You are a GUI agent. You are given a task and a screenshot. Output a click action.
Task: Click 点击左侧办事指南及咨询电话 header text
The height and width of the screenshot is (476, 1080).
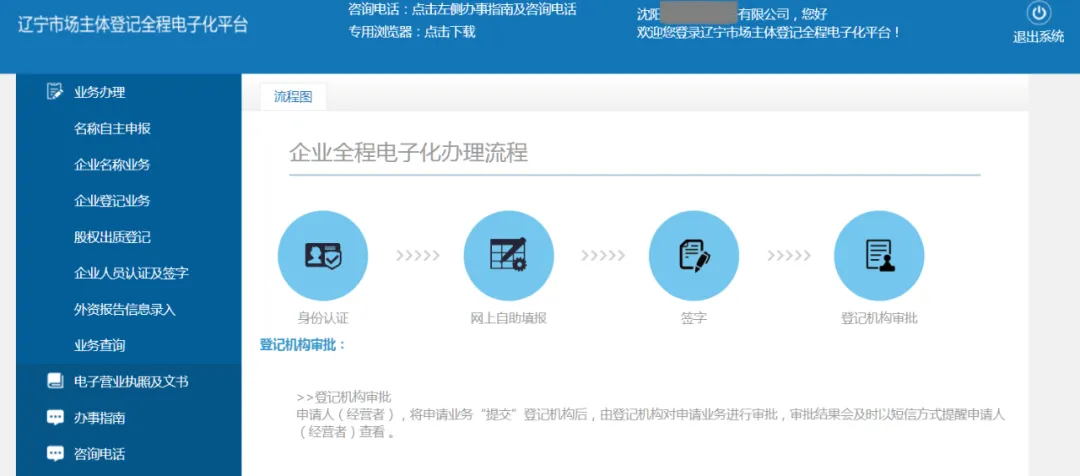pyautogui.click(x=494, y=10)
